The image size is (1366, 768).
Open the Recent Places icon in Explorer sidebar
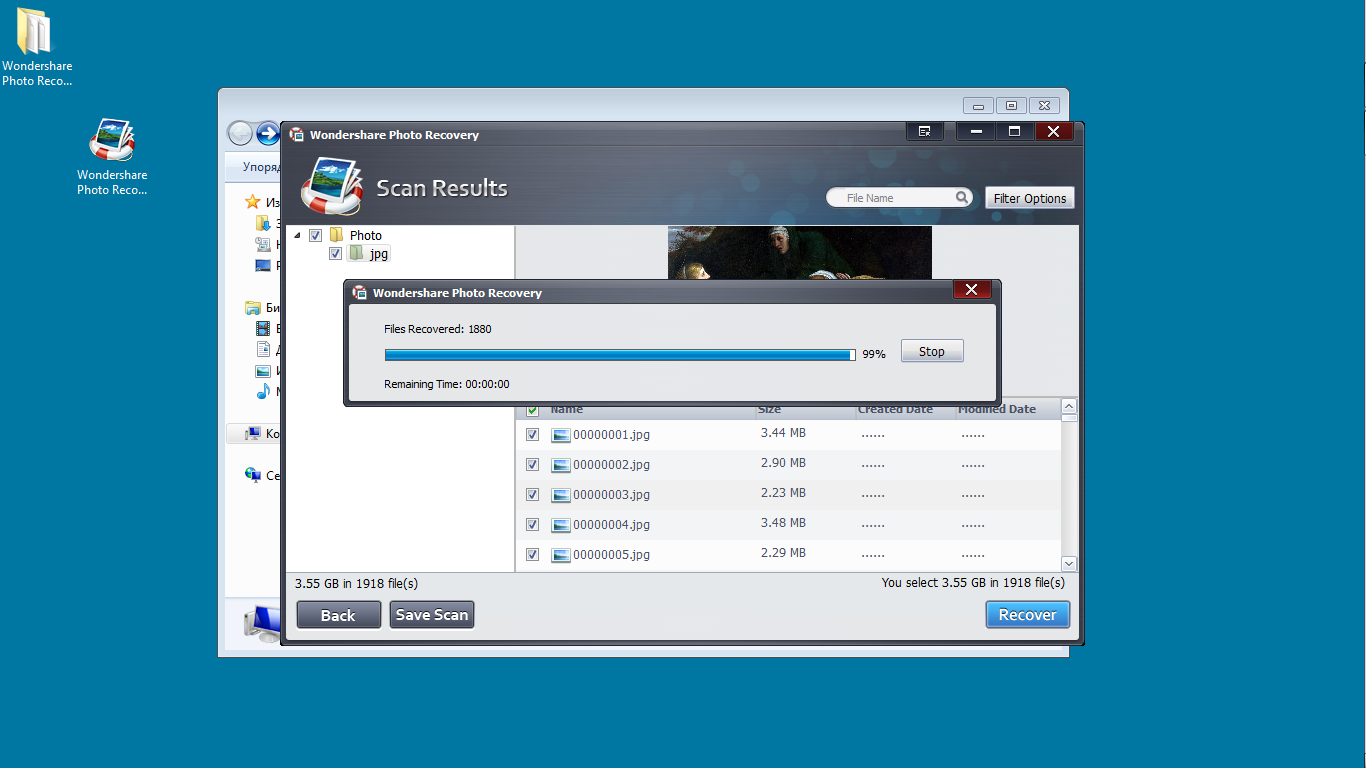(x=263, y=244)
